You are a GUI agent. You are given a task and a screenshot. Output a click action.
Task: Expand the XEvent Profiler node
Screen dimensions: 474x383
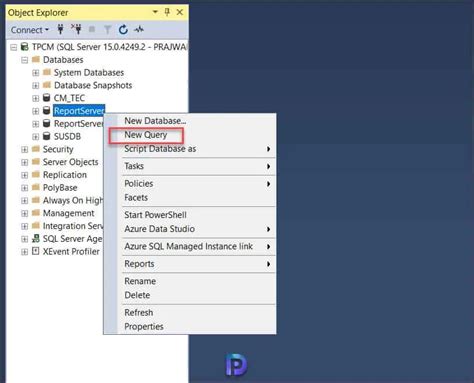click(x=25, y=252)
